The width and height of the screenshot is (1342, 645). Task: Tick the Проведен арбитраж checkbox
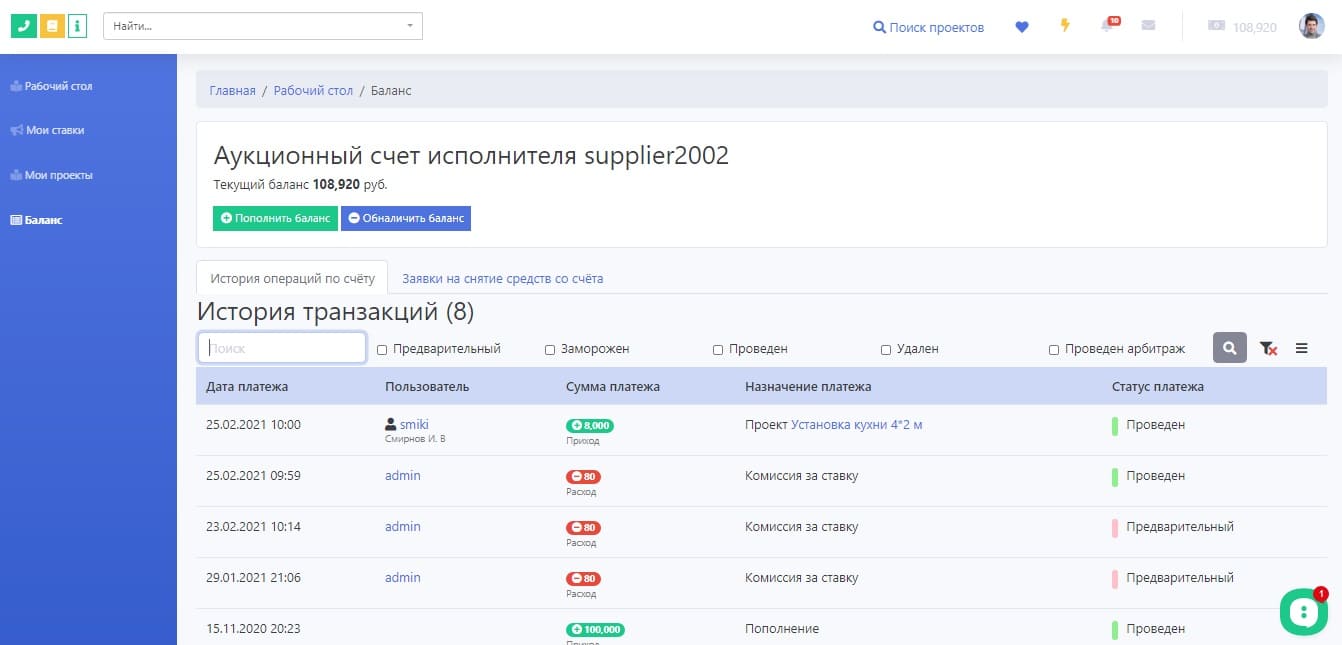1054,350
